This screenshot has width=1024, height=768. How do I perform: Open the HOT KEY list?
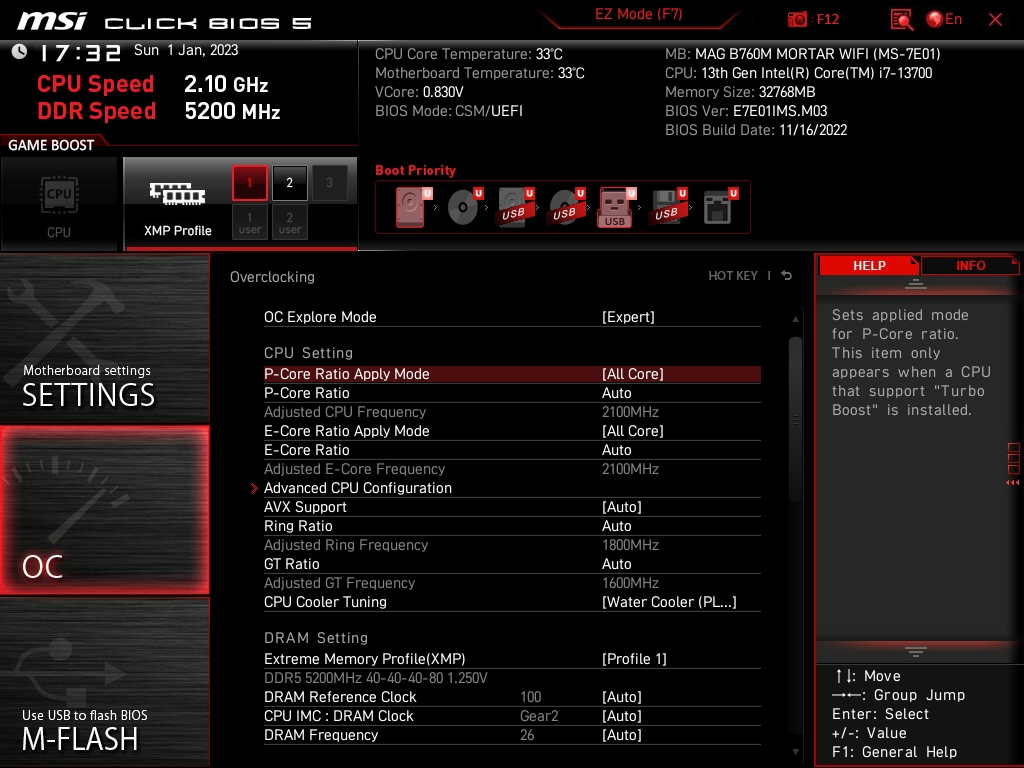(x=733, y=276)
